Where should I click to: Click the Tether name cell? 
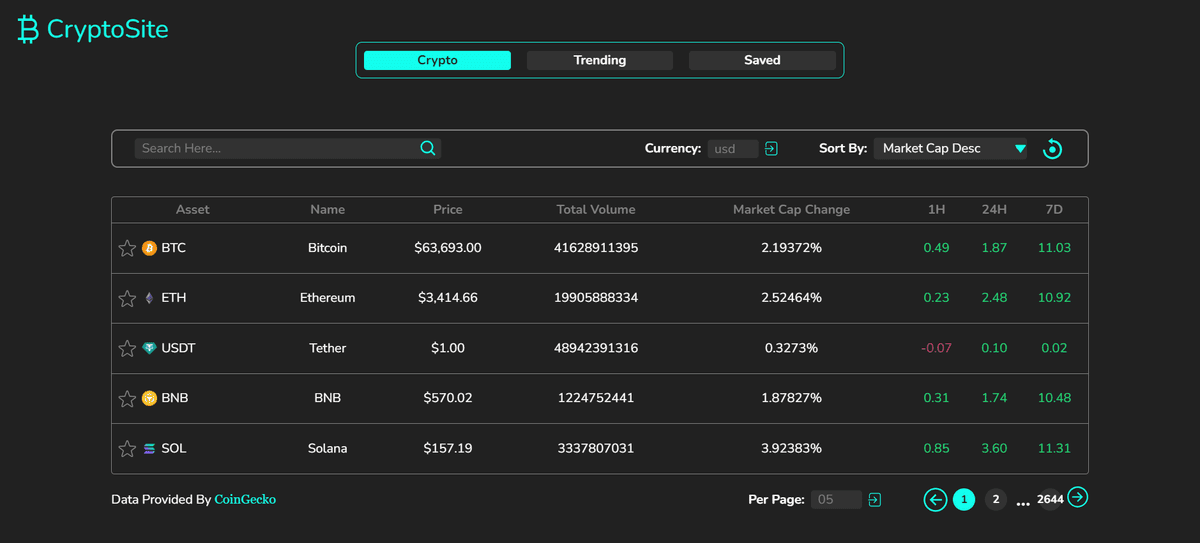[x=327, y=348]
